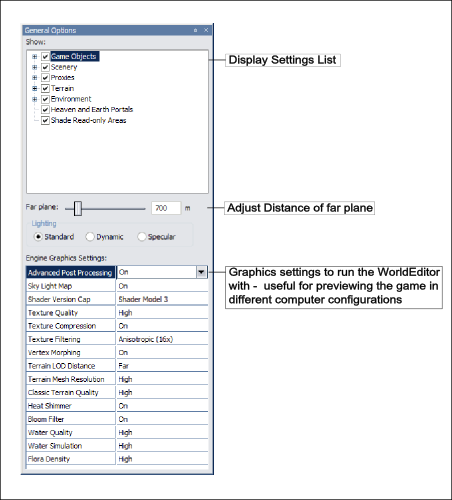Choose Specular lighting option
Viewport: 452px width, 500px height.
(x=142, y=237)
